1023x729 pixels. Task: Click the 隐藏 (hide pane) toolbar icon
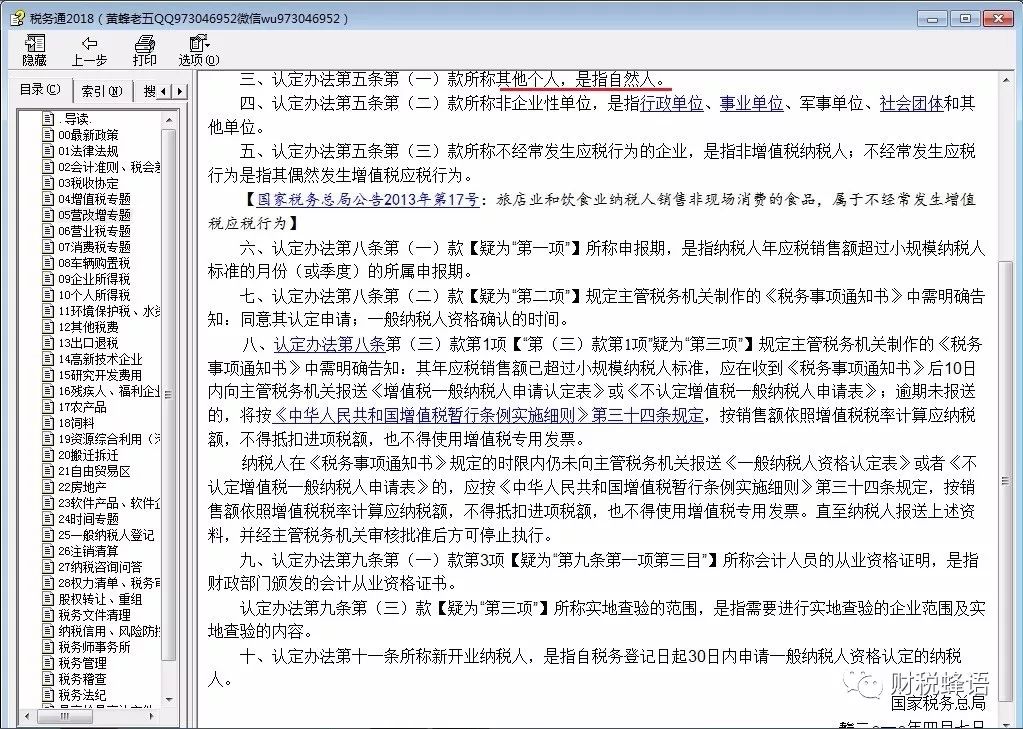pyautogui.click(x=34, y=50)
